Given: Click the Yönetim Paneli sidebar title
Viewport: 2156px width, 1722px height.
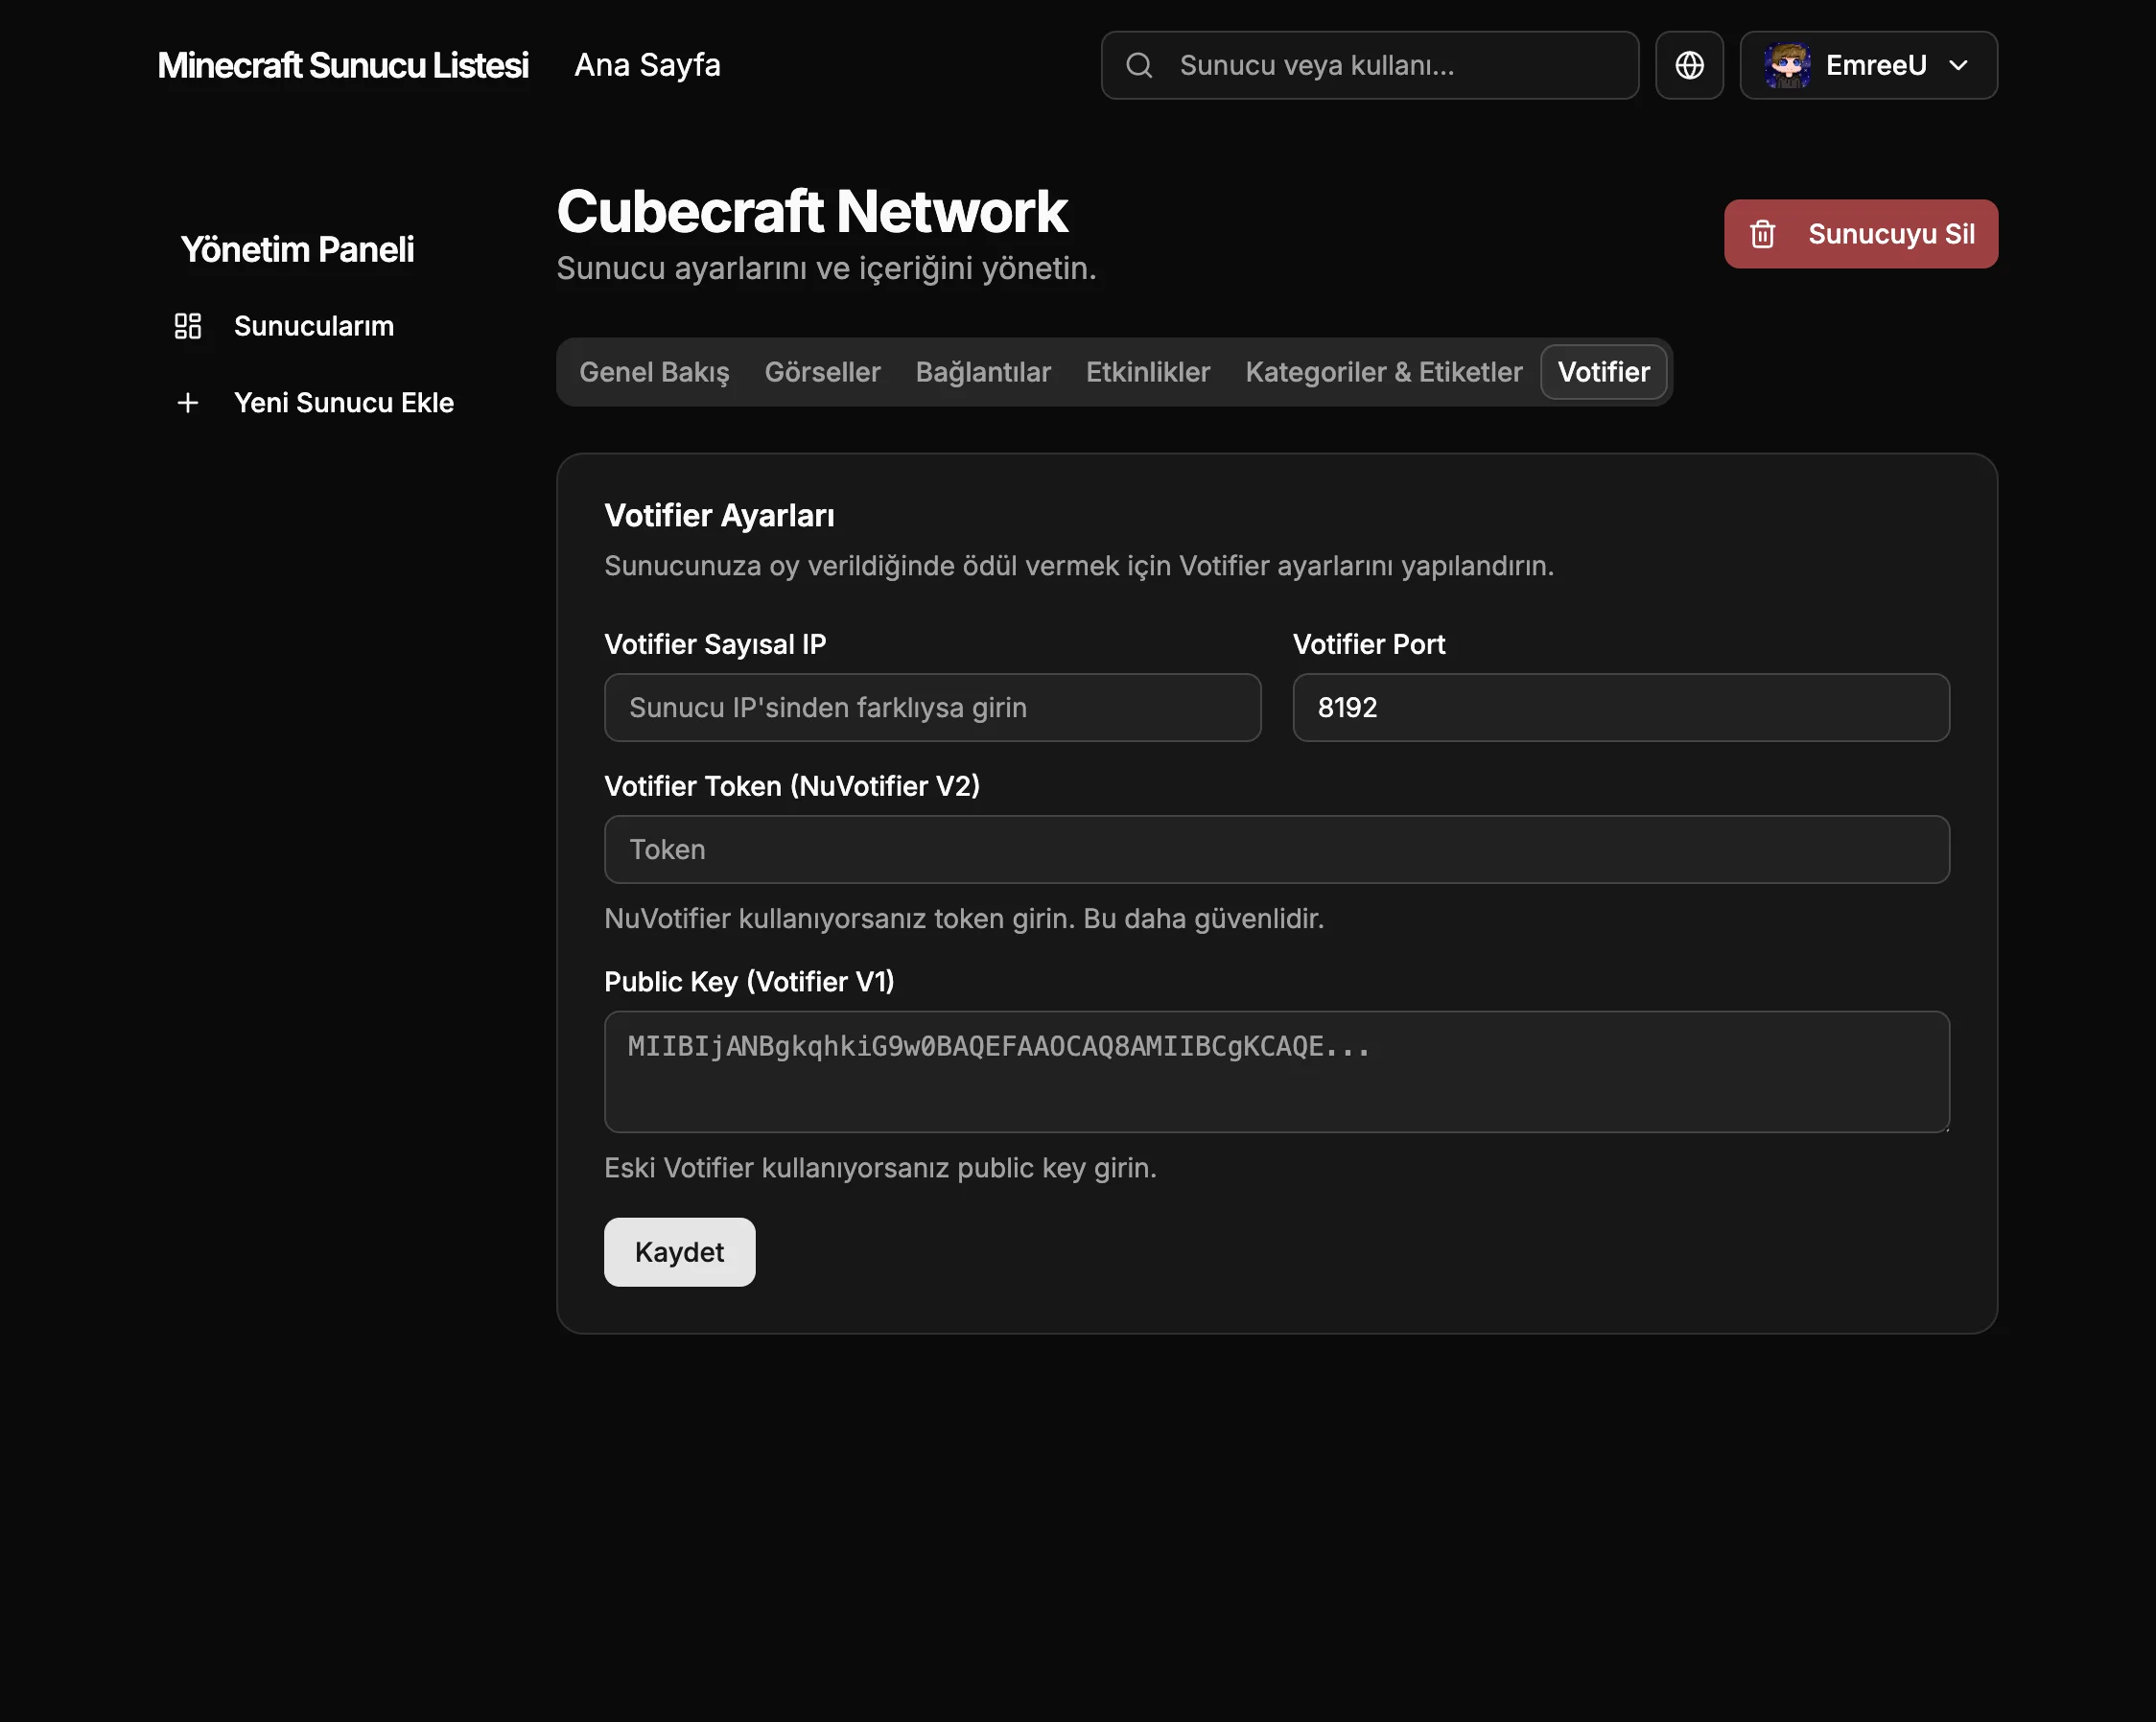Looking at the screenshot, I should pos(297,249).
